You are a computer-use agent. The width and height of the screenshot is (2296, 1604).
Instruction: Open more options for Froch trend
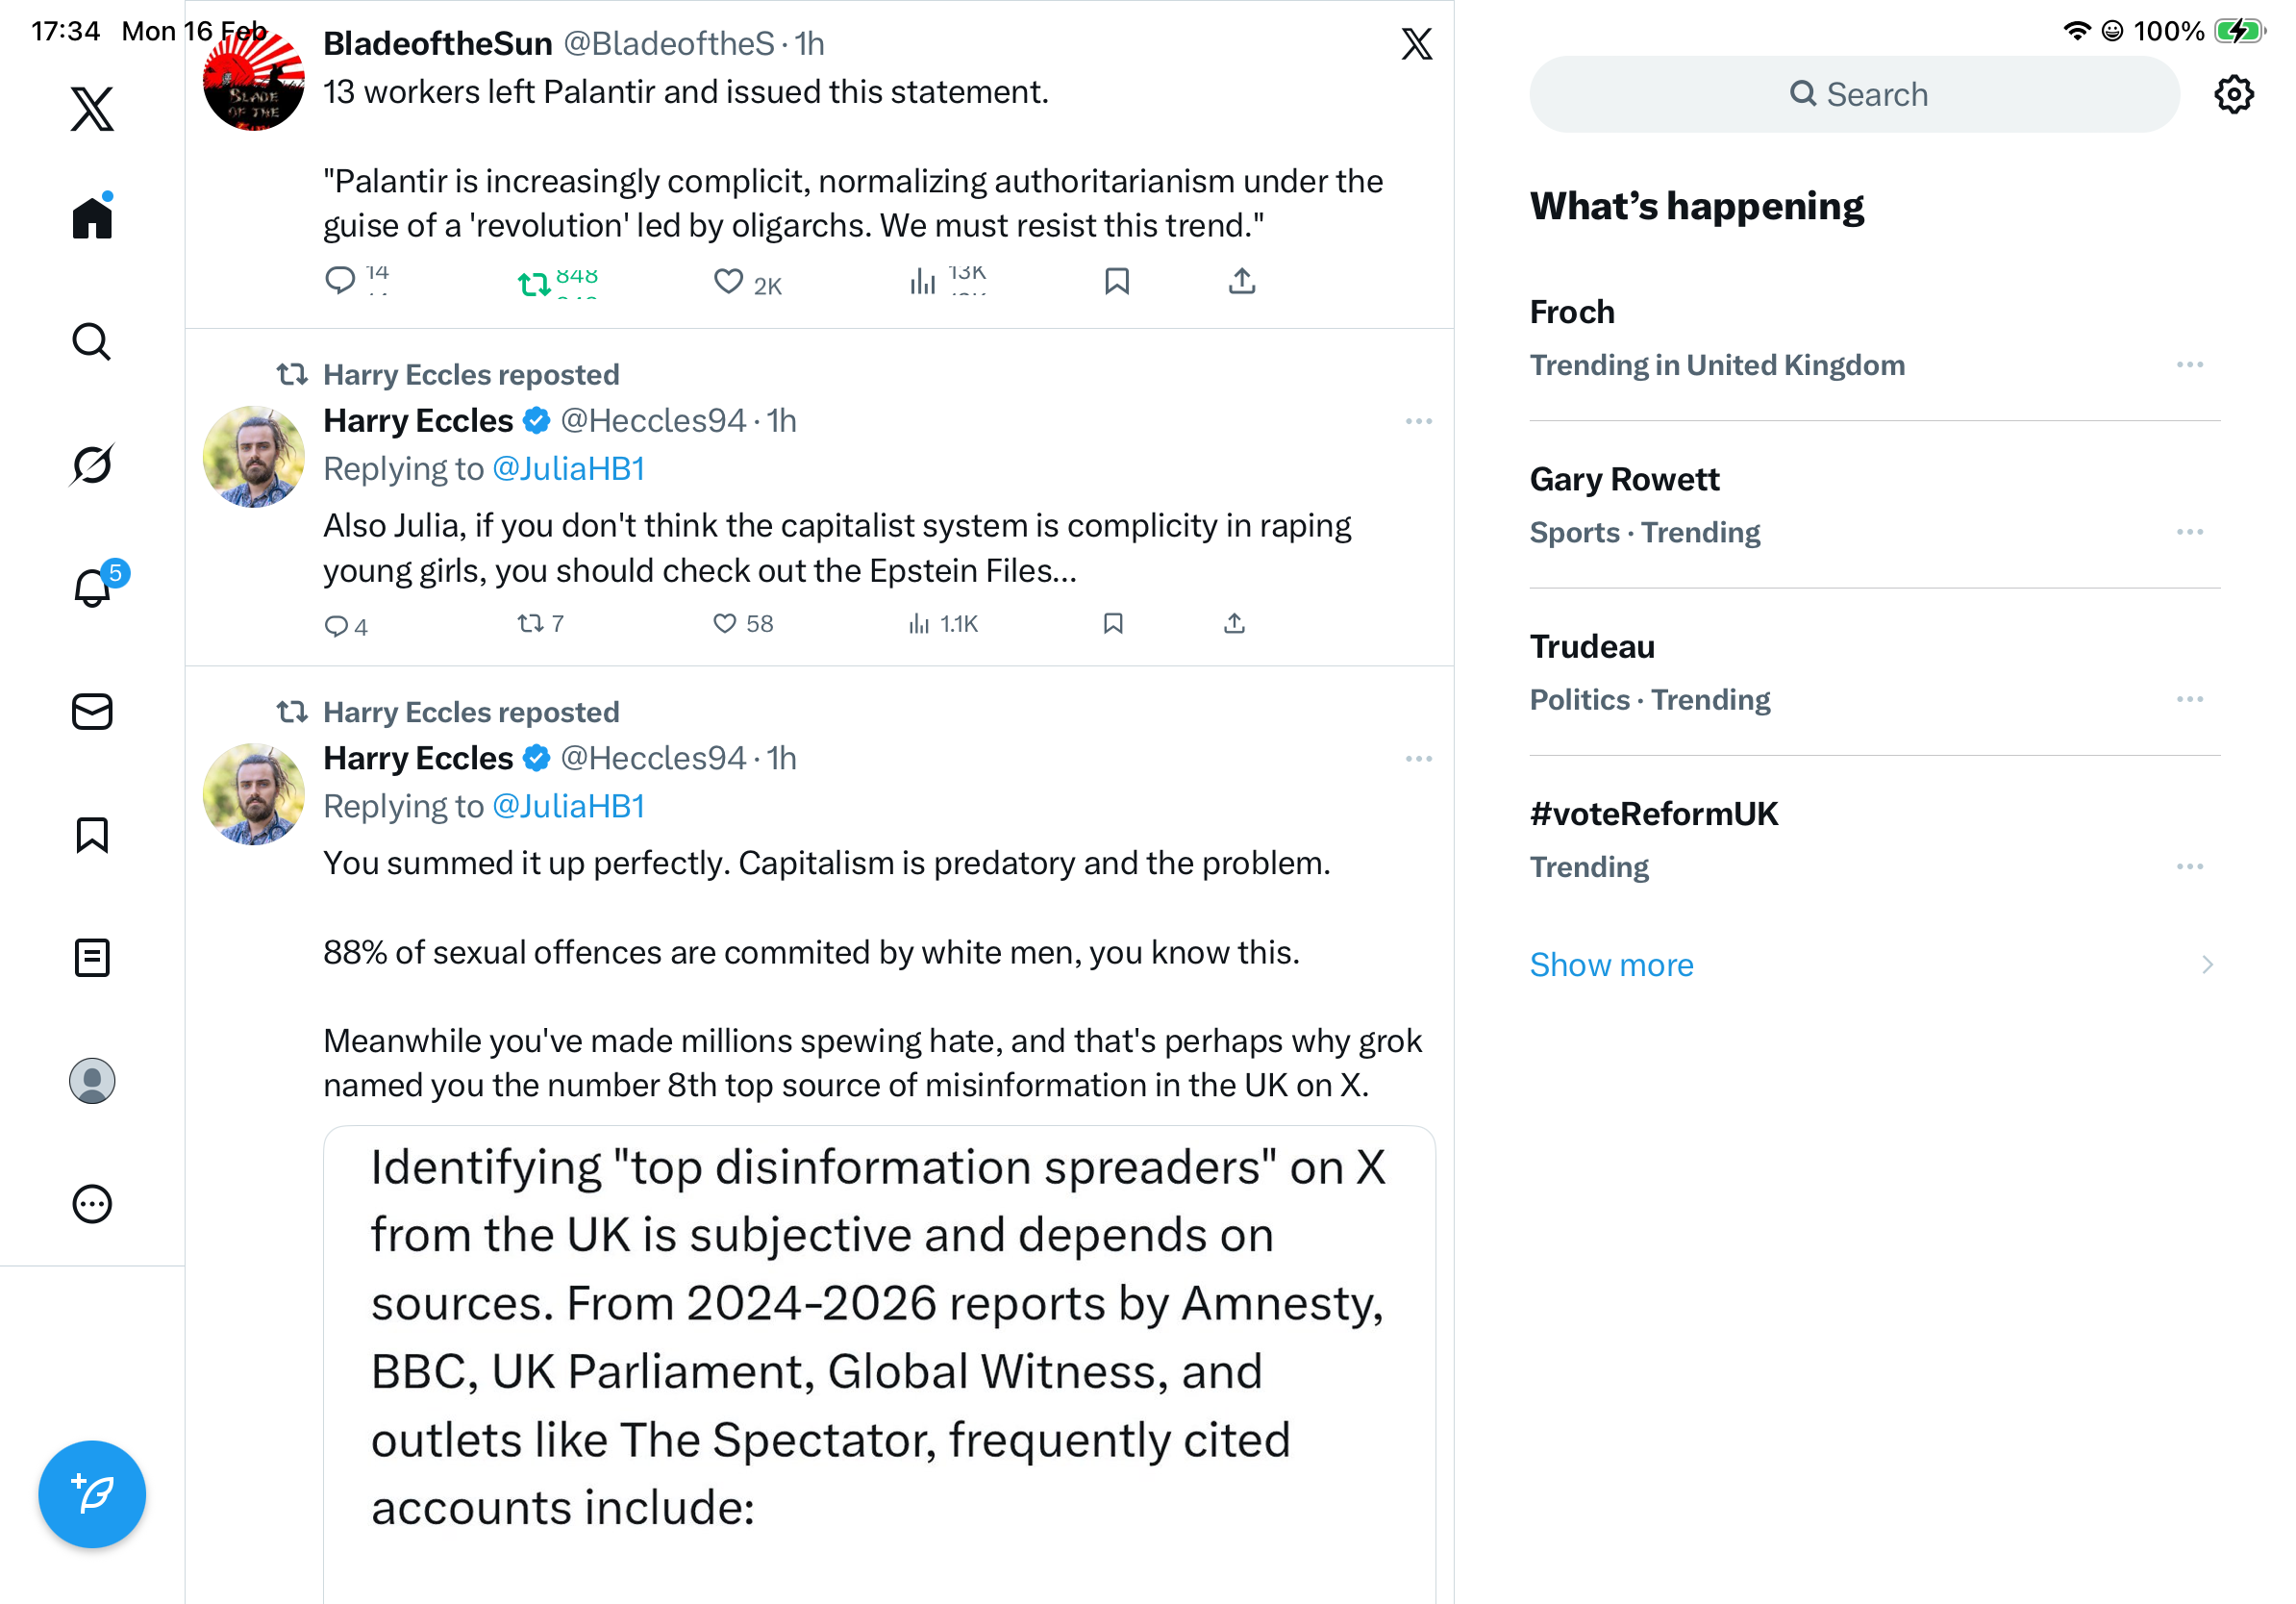tap(2189, 365)
